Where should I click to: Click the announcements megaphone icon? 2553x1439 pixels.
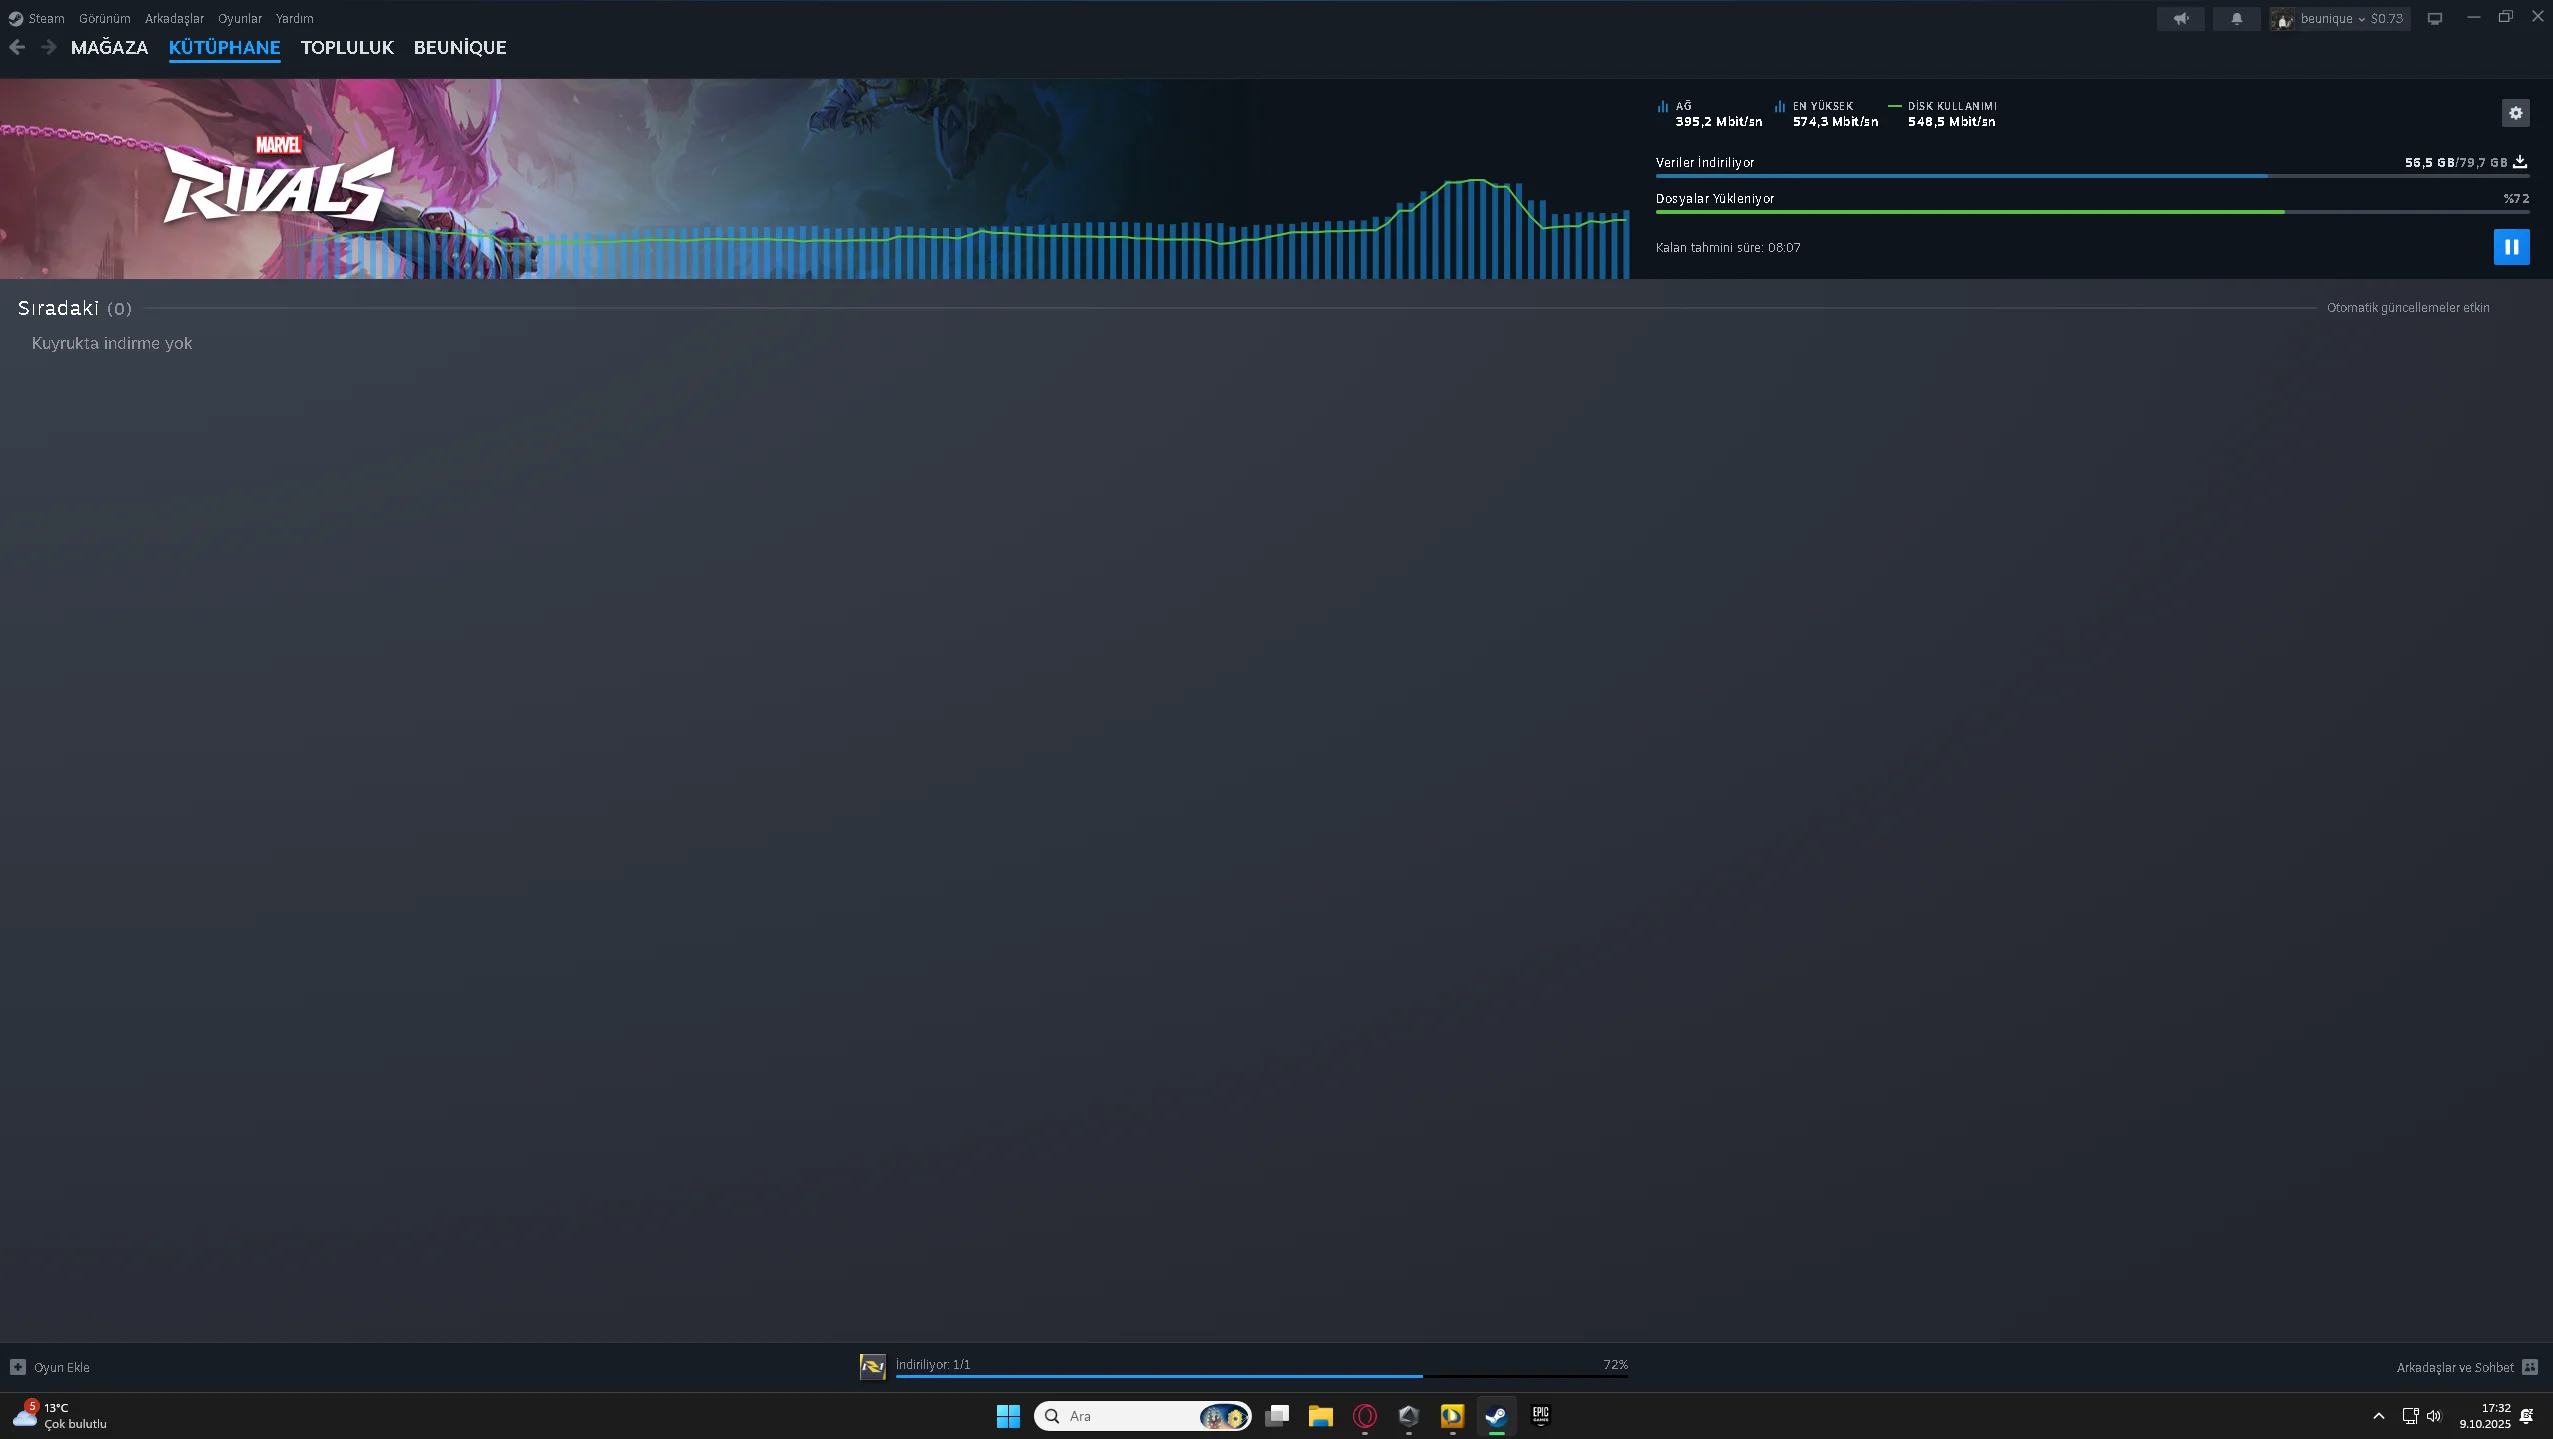click(x=2180, y=19)
